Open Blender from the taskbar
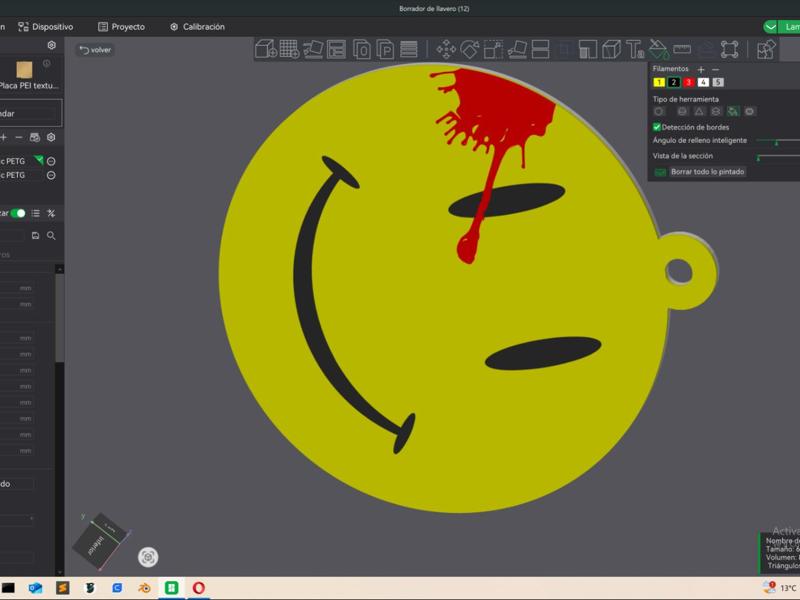The height and width of the screenshot is (600, 800). coord(144,588)
